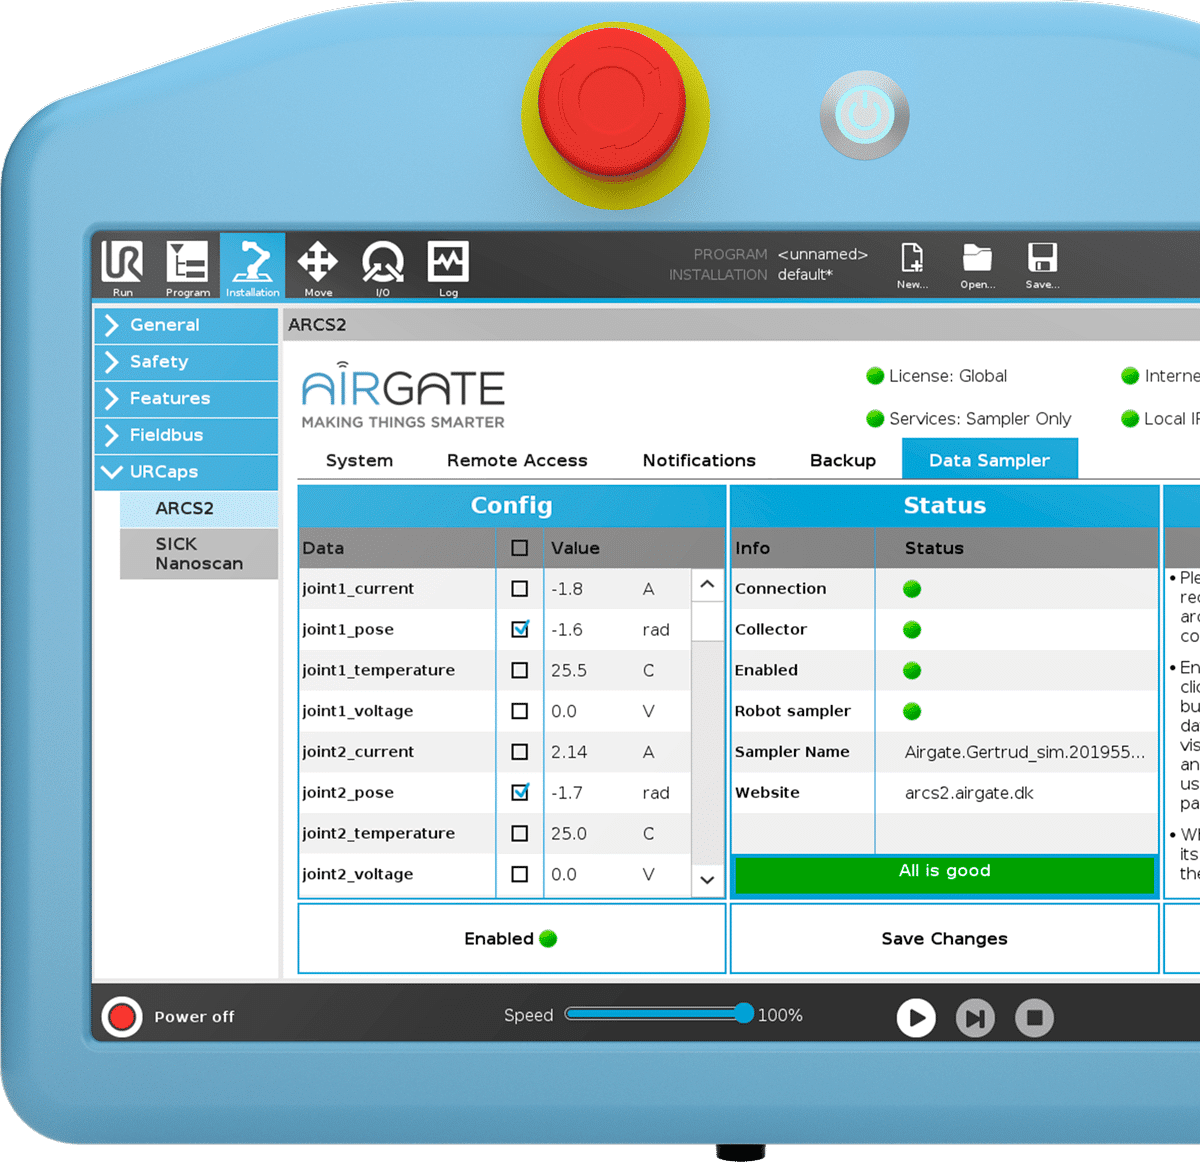Image resolution: width=1200 pixels, height=1162 pixels.
Task: Enable the joint1_current checkbox
Action: (520, 589)
